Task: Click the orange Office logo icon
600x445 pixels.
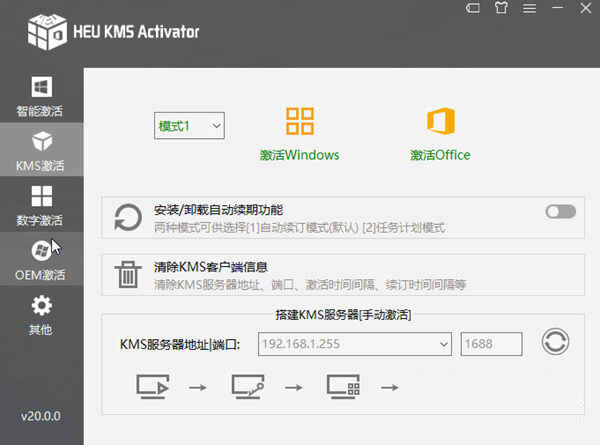Action: [x=441, y=121]
